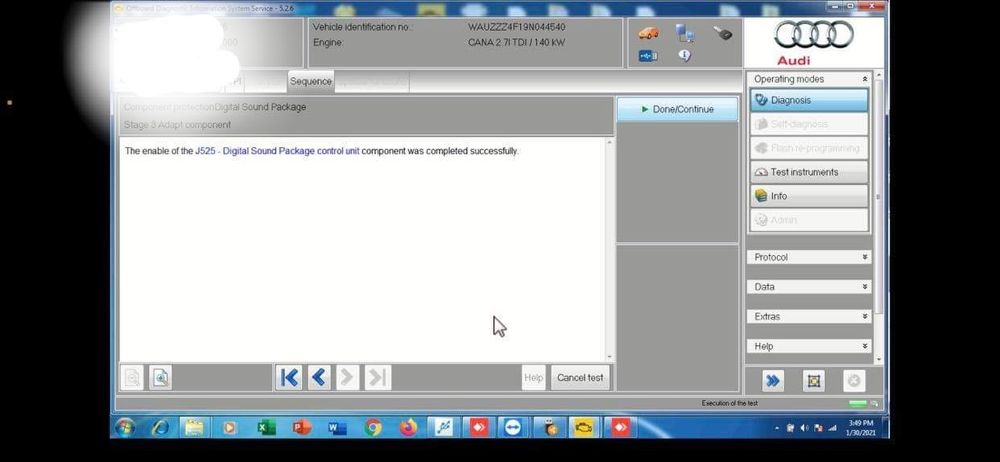This screenshot has height=462, width=1000.
Task: Jump to the first page arrow
Action: (289, 378)
